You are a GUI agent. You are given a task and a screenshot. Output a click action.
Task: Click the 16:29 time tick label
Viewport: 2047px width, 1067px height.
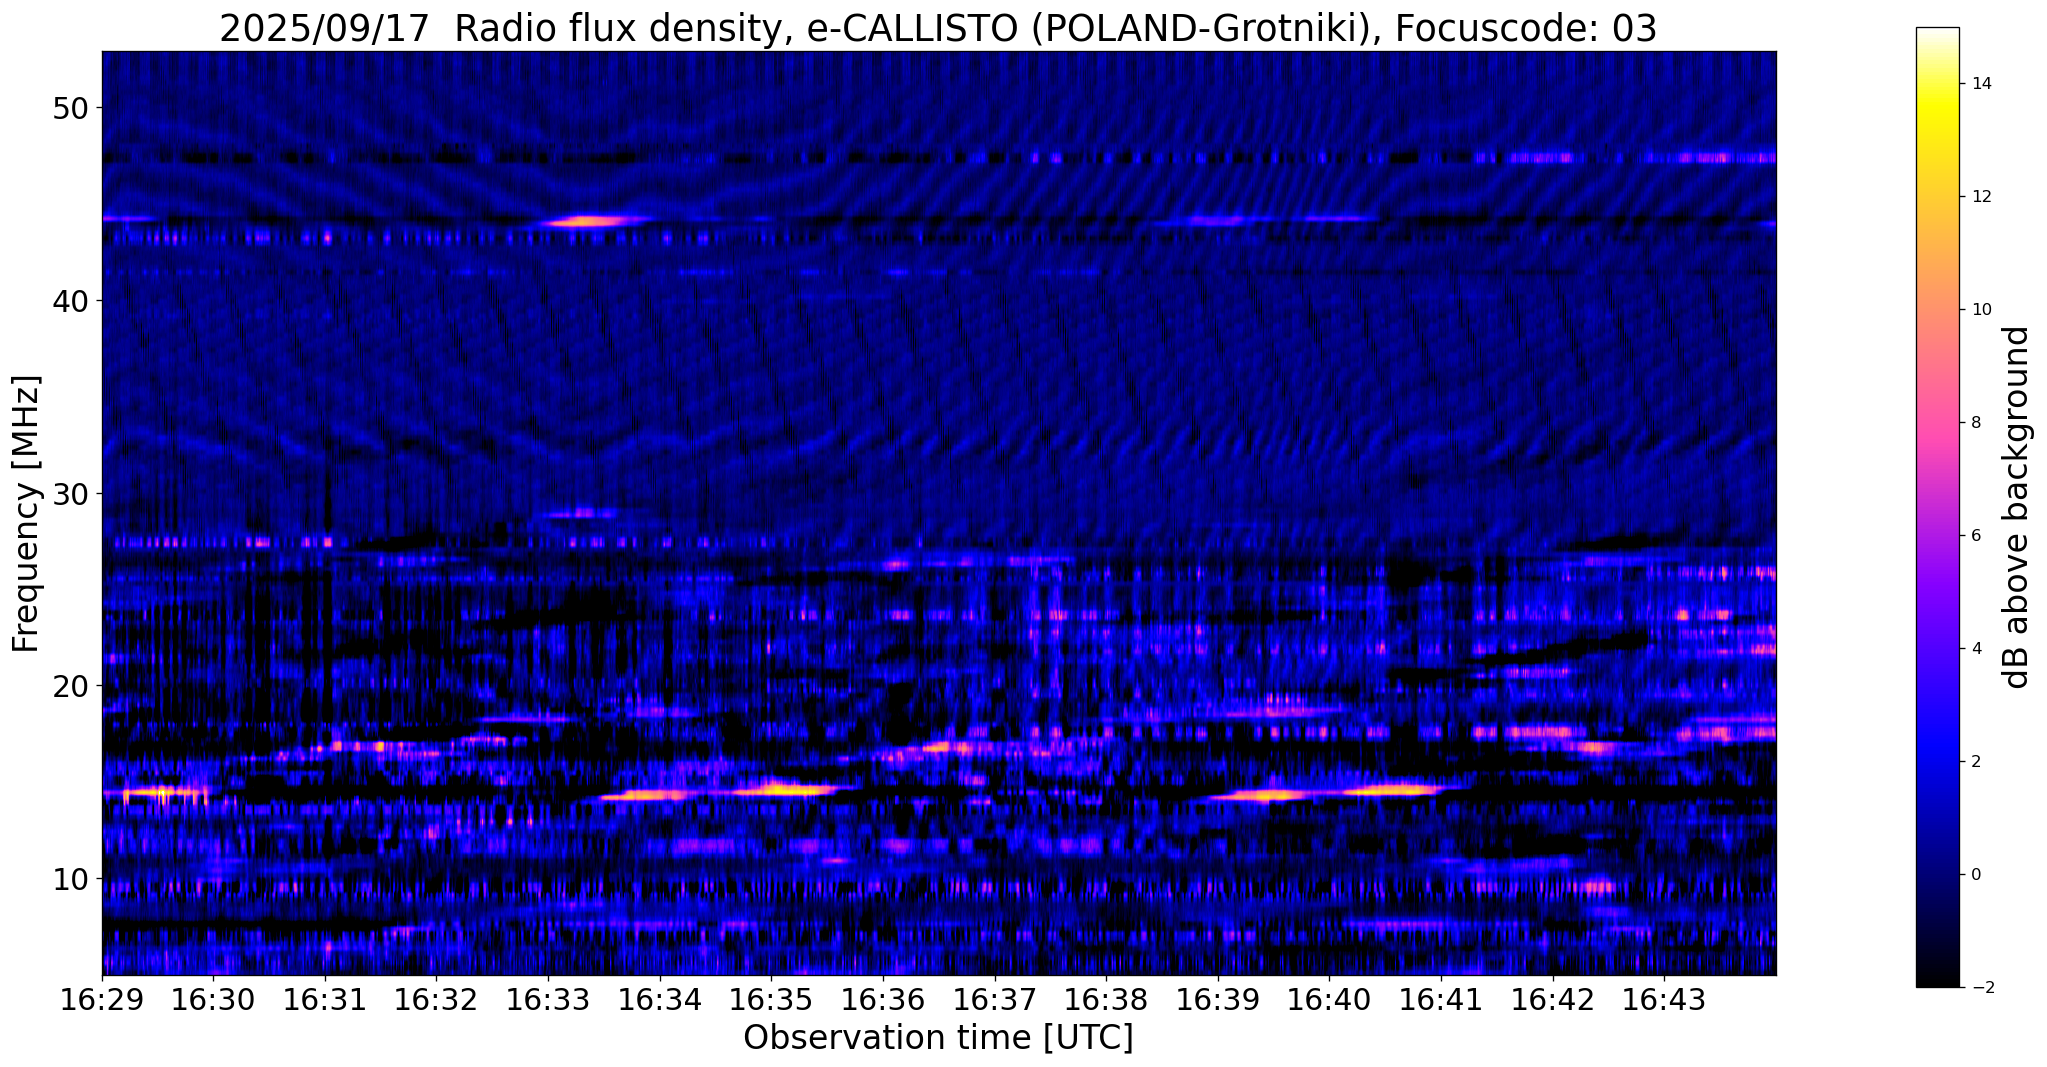[102, 1000]
